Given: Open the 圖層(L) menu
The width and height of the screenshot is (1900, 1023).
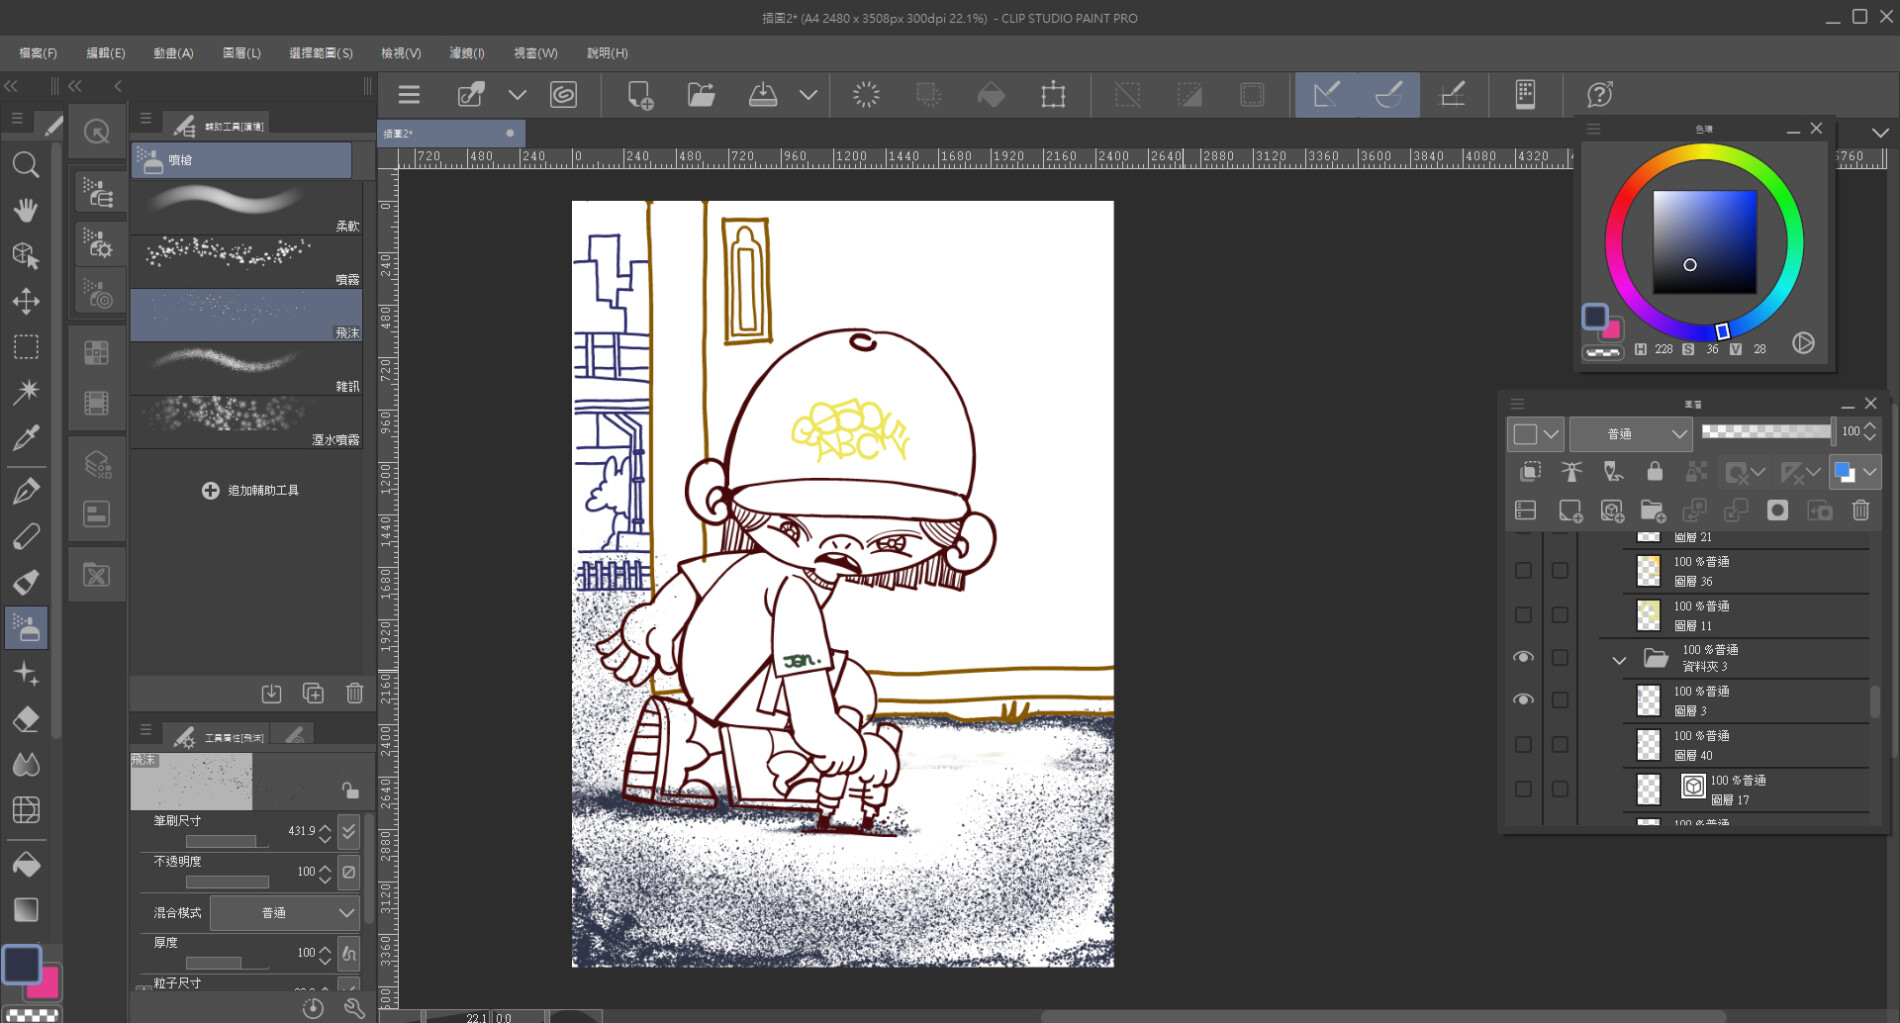Looking at the screenshot, I should (241, 53).
